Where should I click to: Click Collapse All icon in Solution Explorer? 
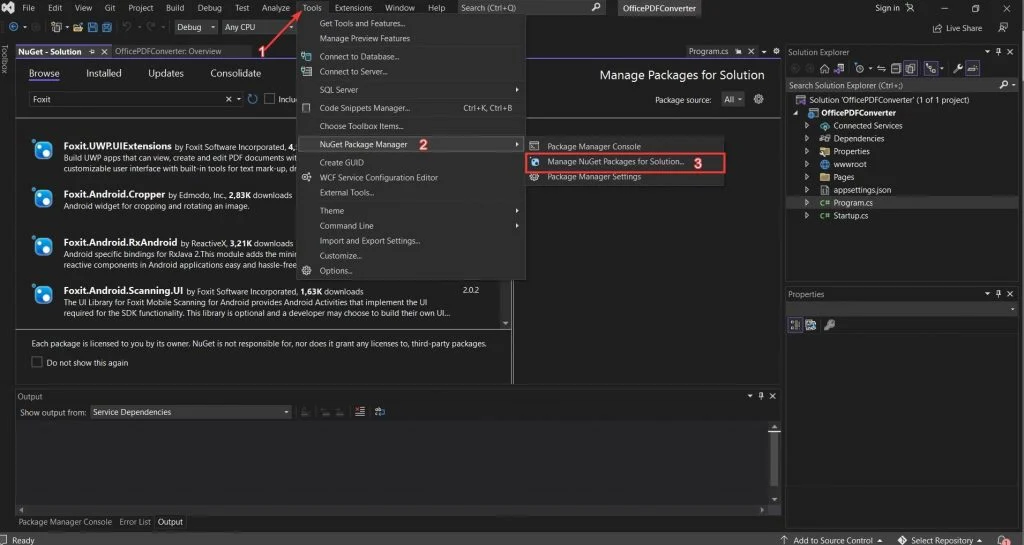(x=896, y=69)
